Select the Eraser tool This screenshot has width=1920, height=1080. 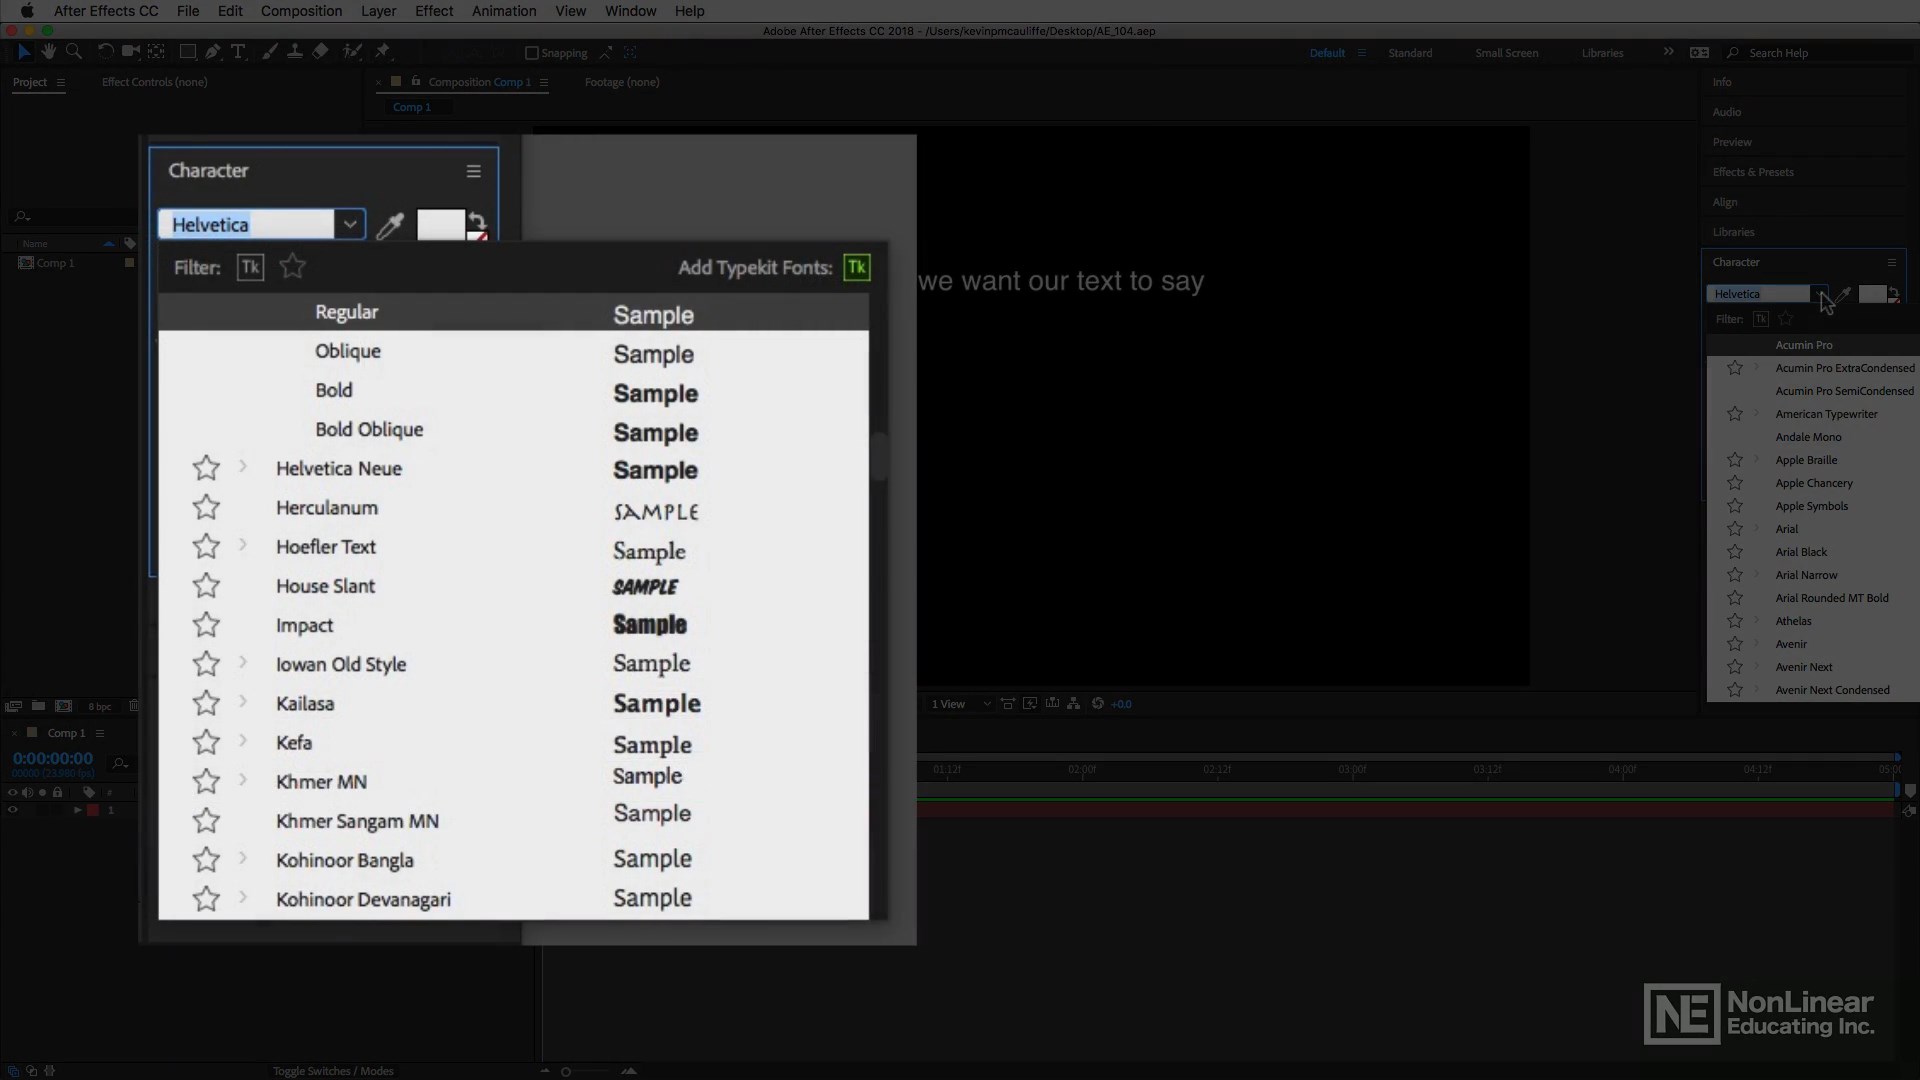pyautogui.click(x=320, y=51)
